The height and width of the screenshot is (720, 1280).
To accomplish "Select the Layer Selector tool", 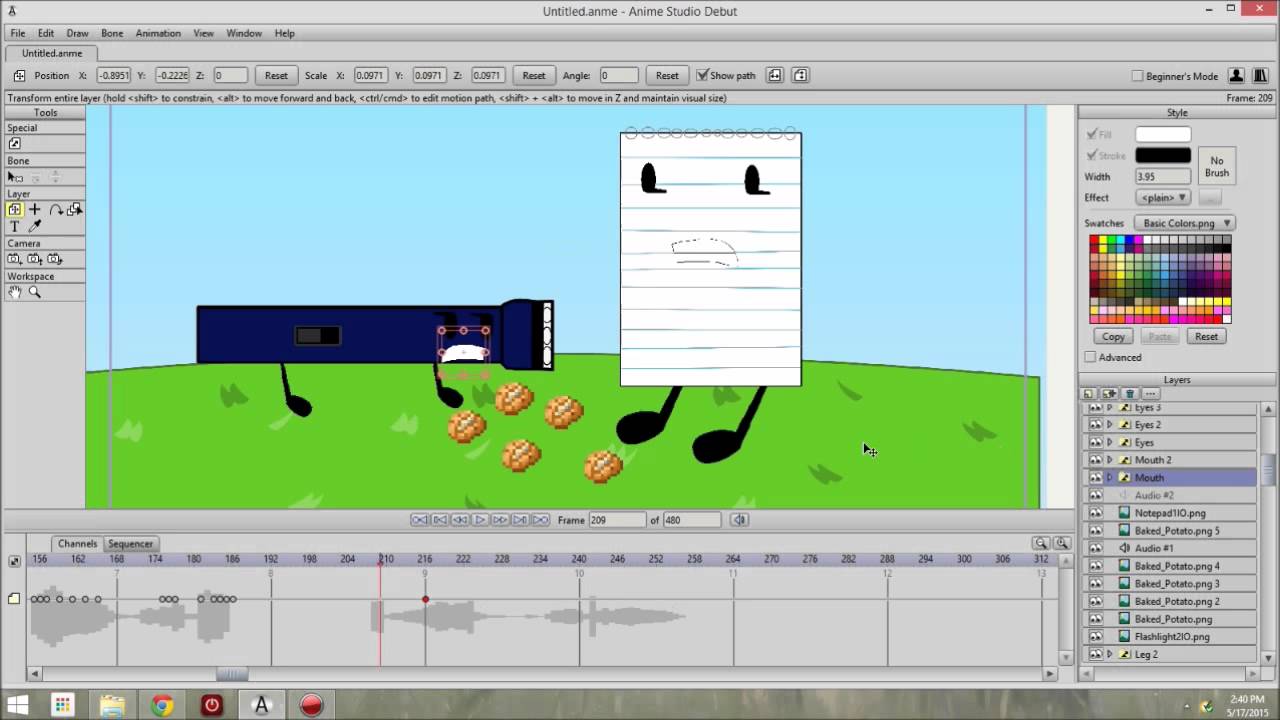I will tap(75, 209).
